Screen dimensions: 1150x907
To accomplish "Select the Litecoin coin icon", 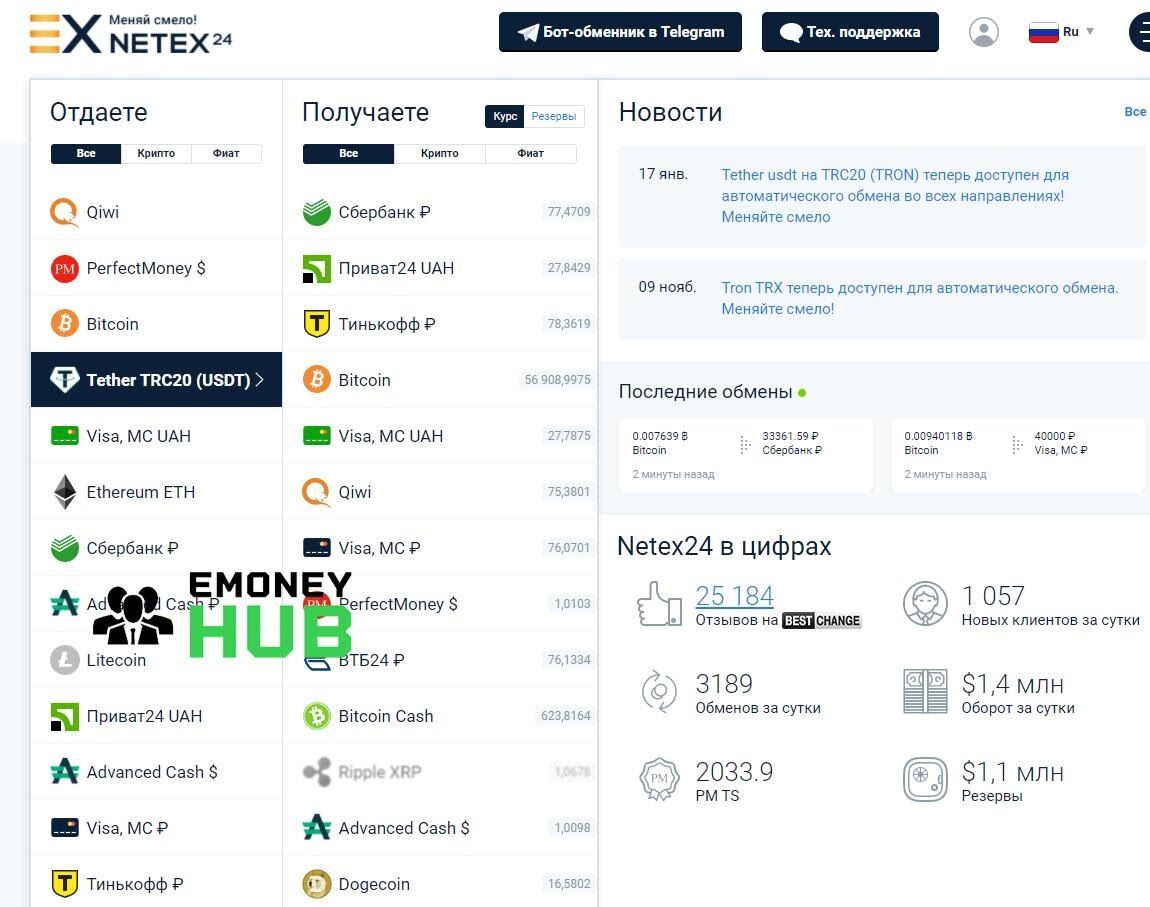I will coord(65,660).
